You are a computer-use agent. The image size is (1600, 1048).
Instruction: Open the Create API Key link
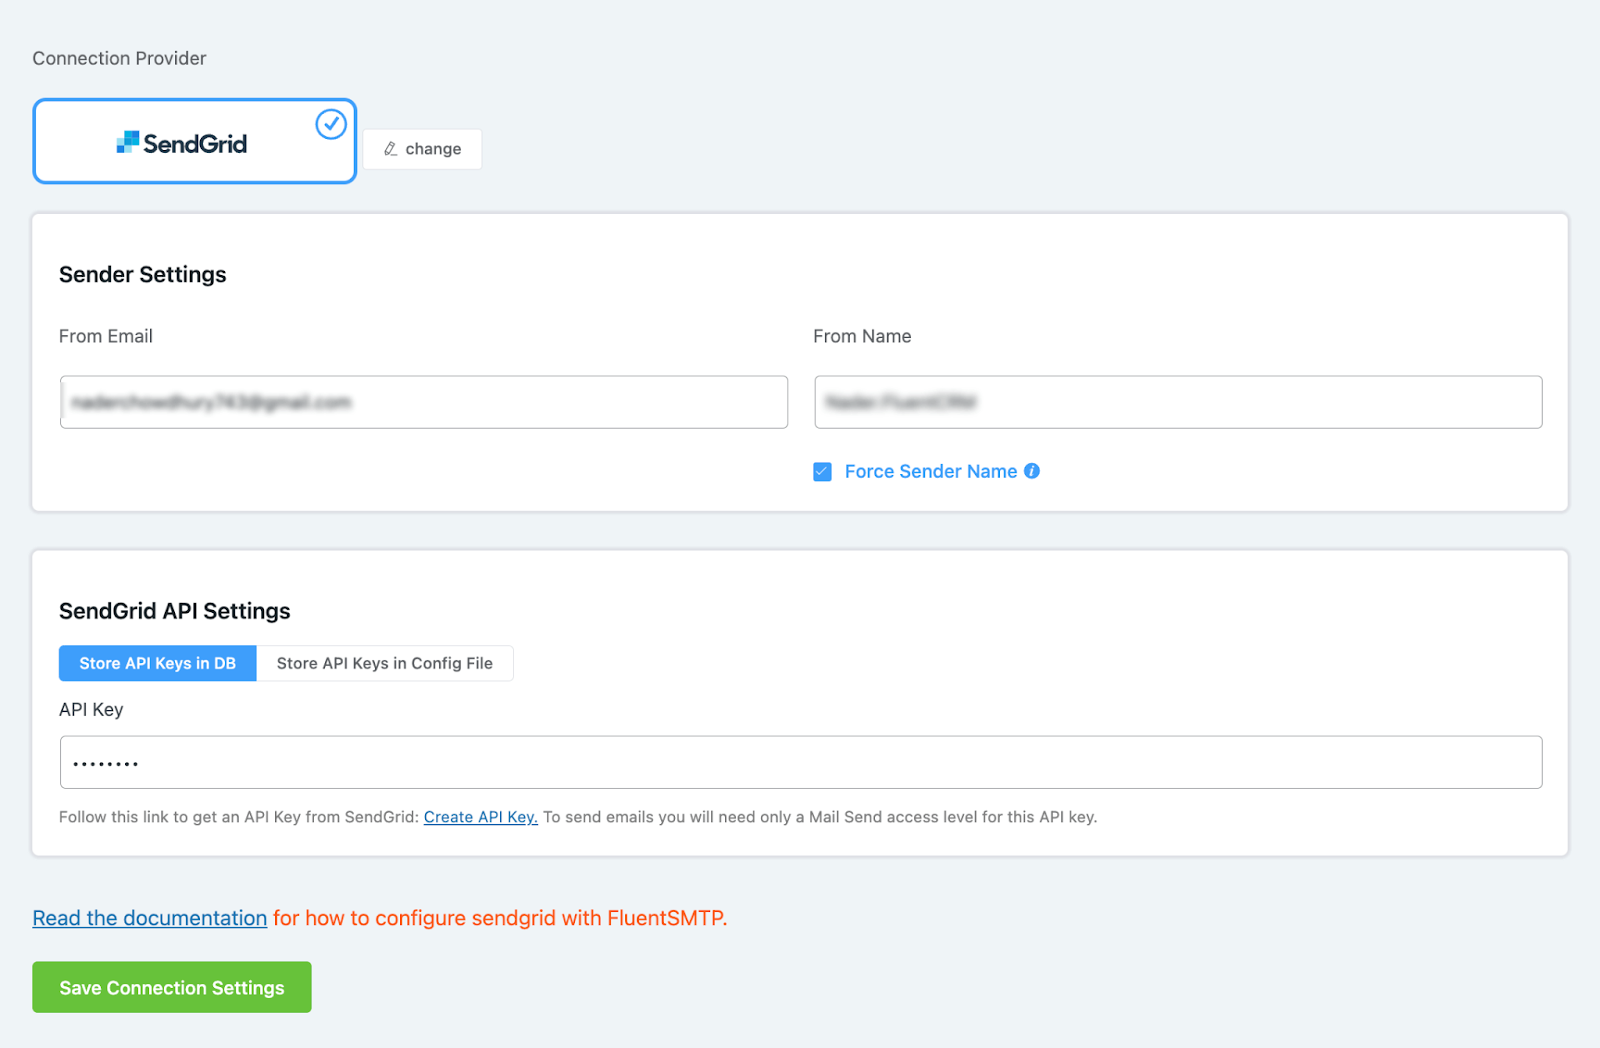pos(481,817)
